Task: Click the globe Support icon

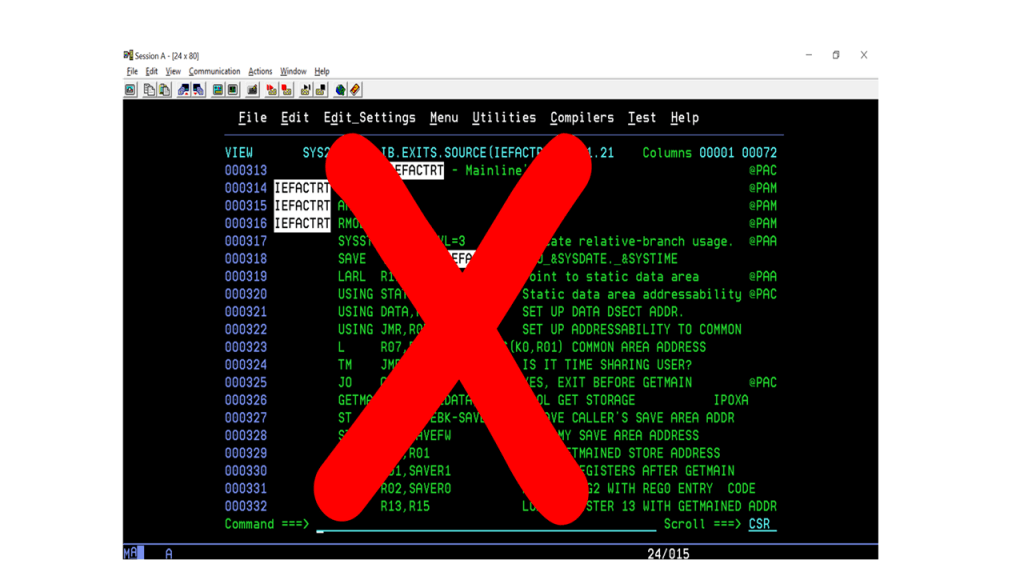Action: [340, 89]
